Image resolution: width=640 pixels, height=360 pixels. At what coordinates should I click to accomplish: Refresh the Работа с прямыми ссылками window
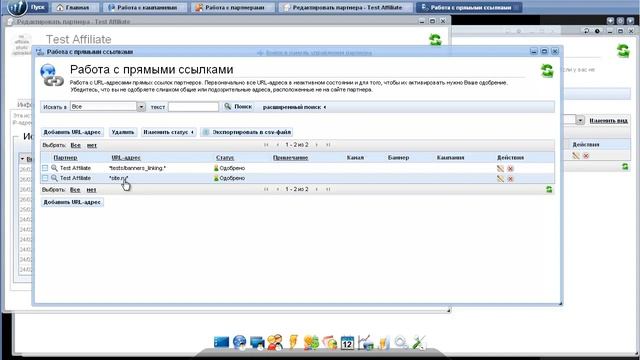click(547, 71)
